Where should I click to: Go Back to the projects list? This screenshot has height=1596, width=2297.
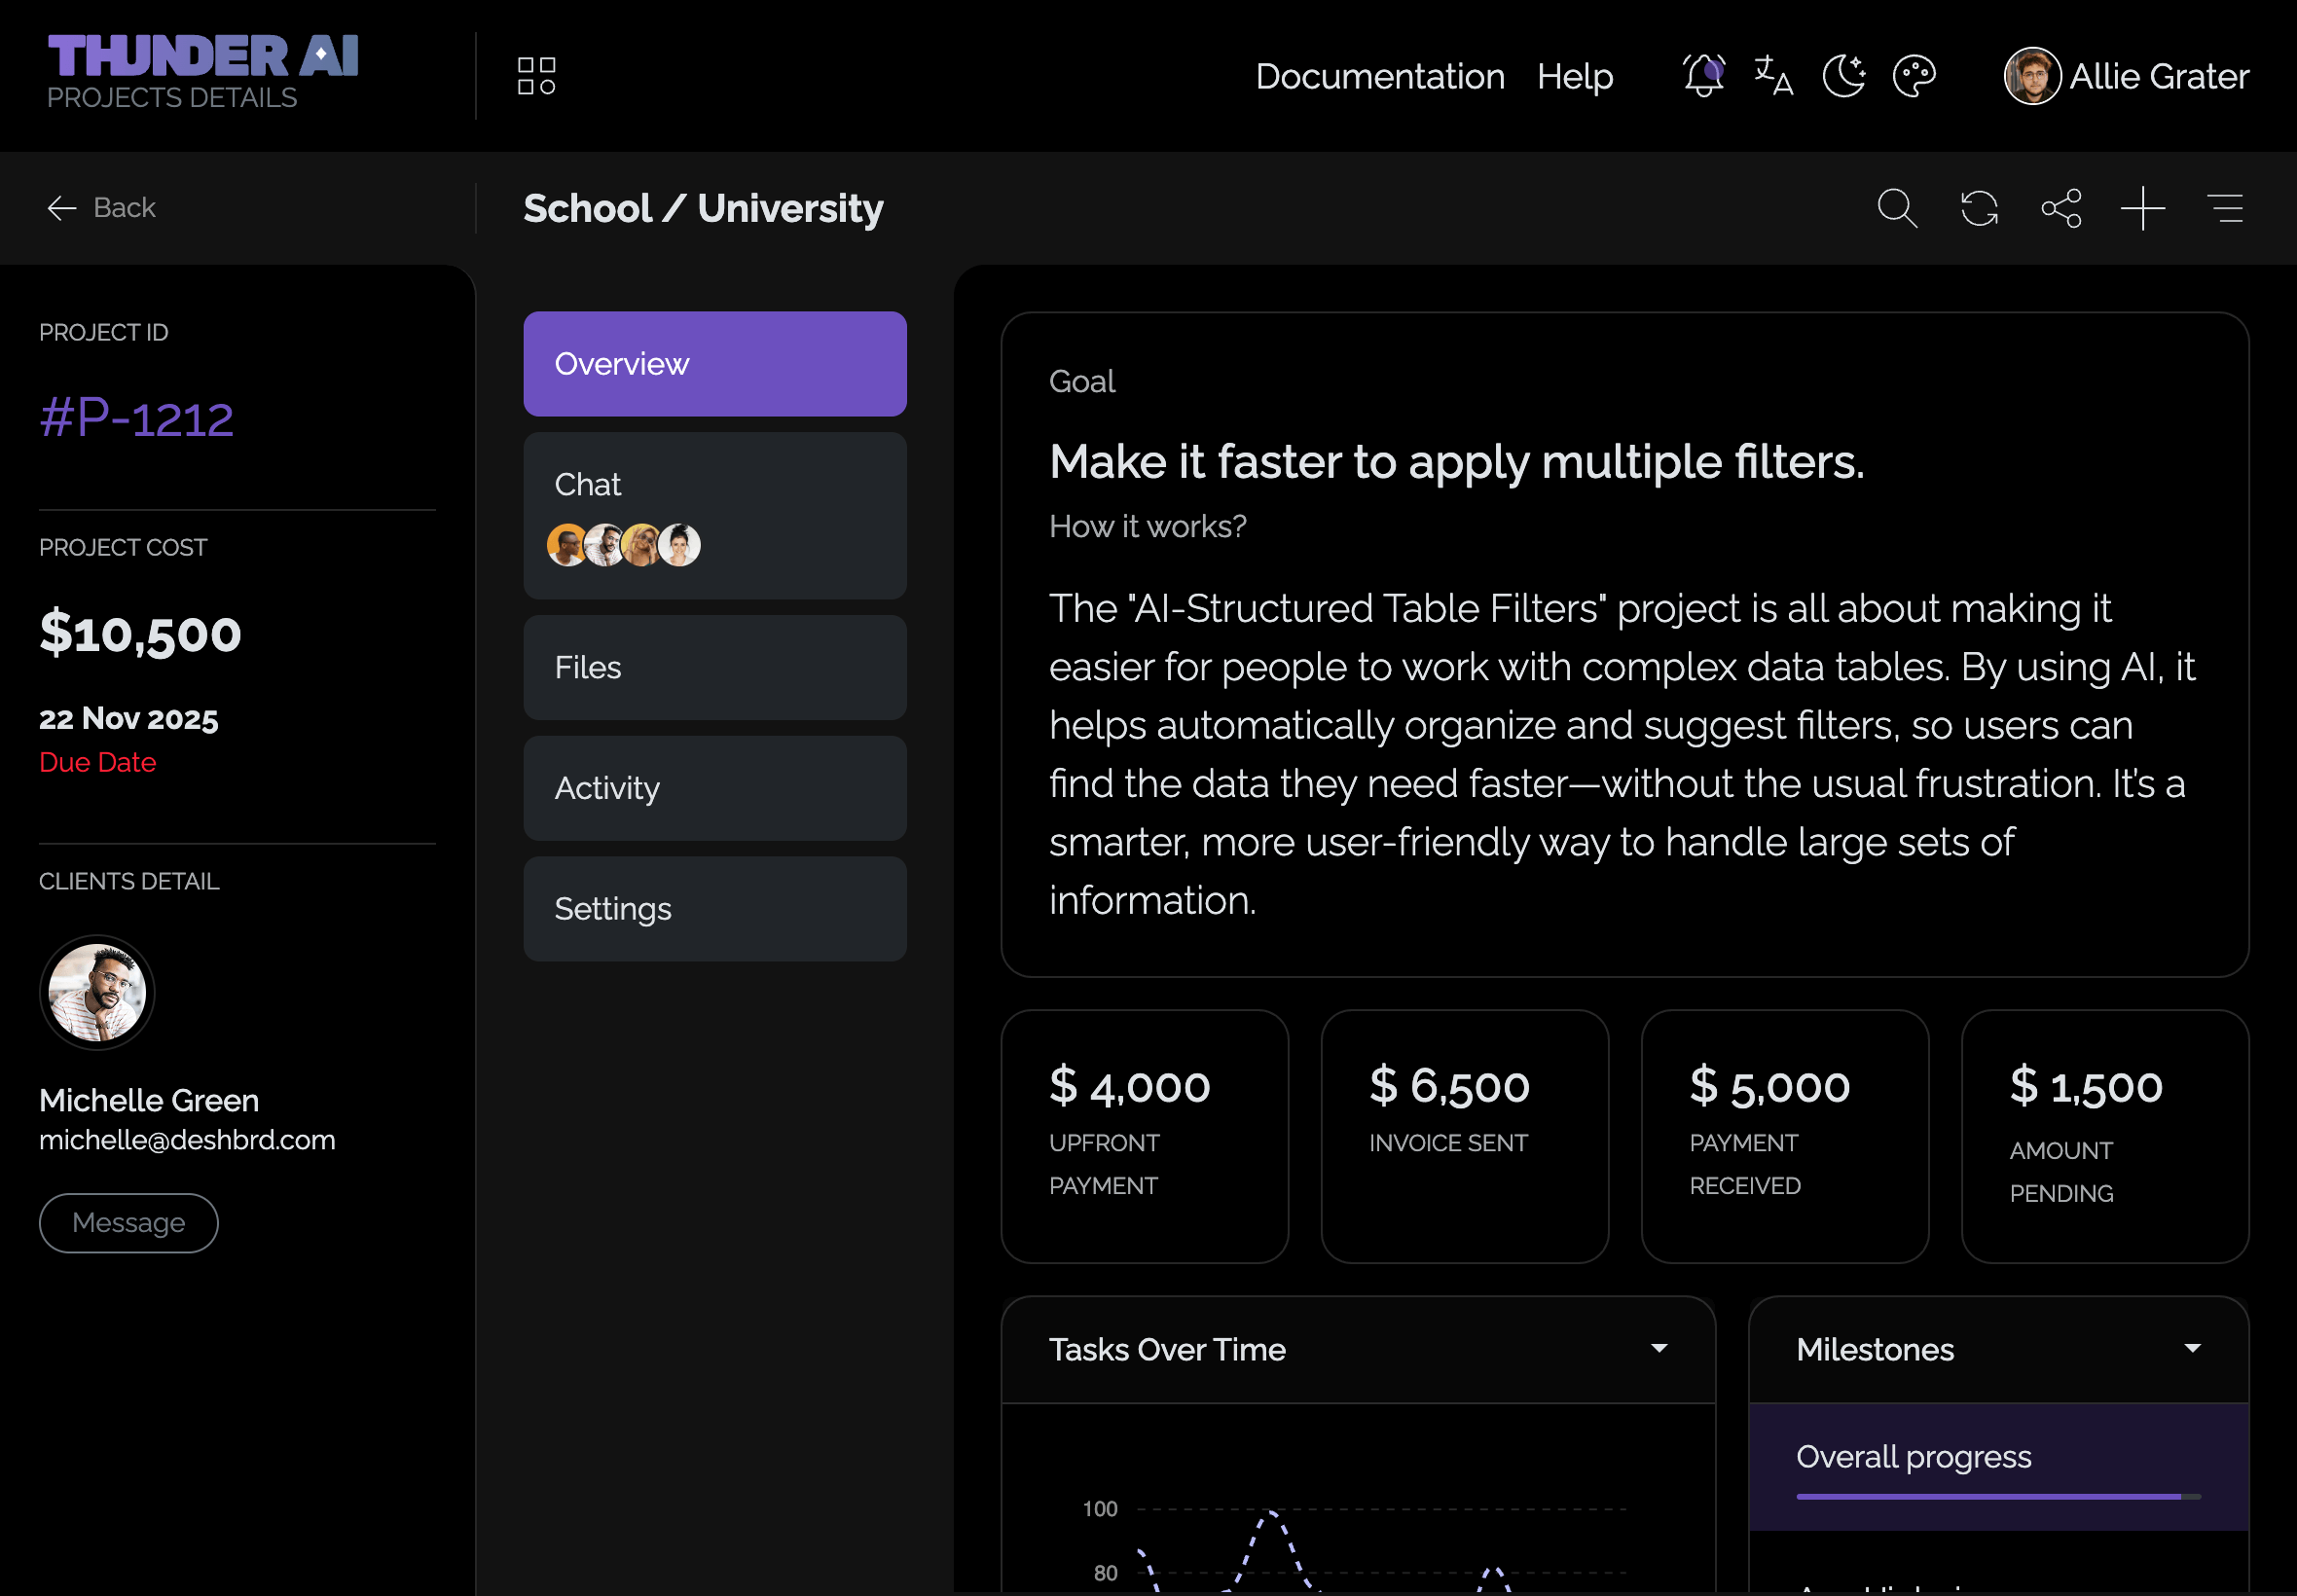[x=101, y=208]
